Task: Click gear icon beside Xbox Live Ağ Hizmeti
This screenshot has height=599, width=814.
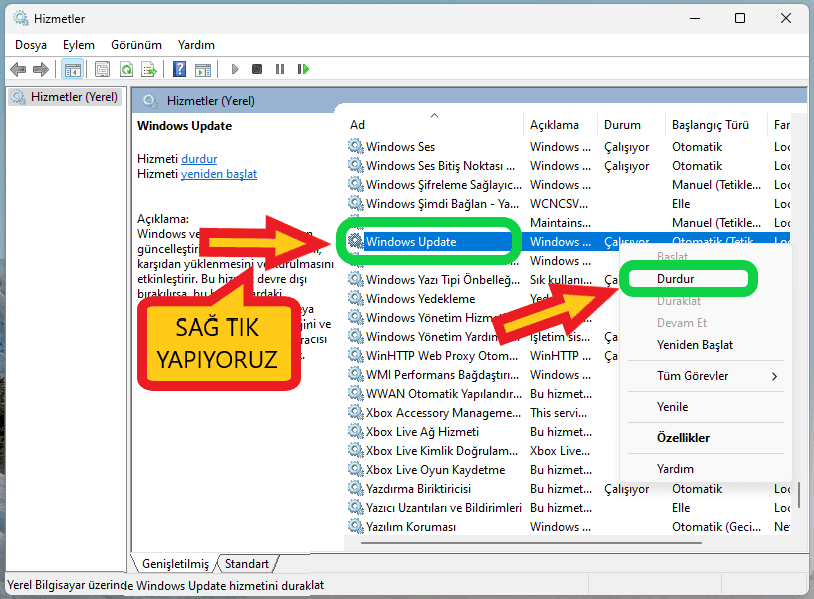Action: tap(356, 431)
